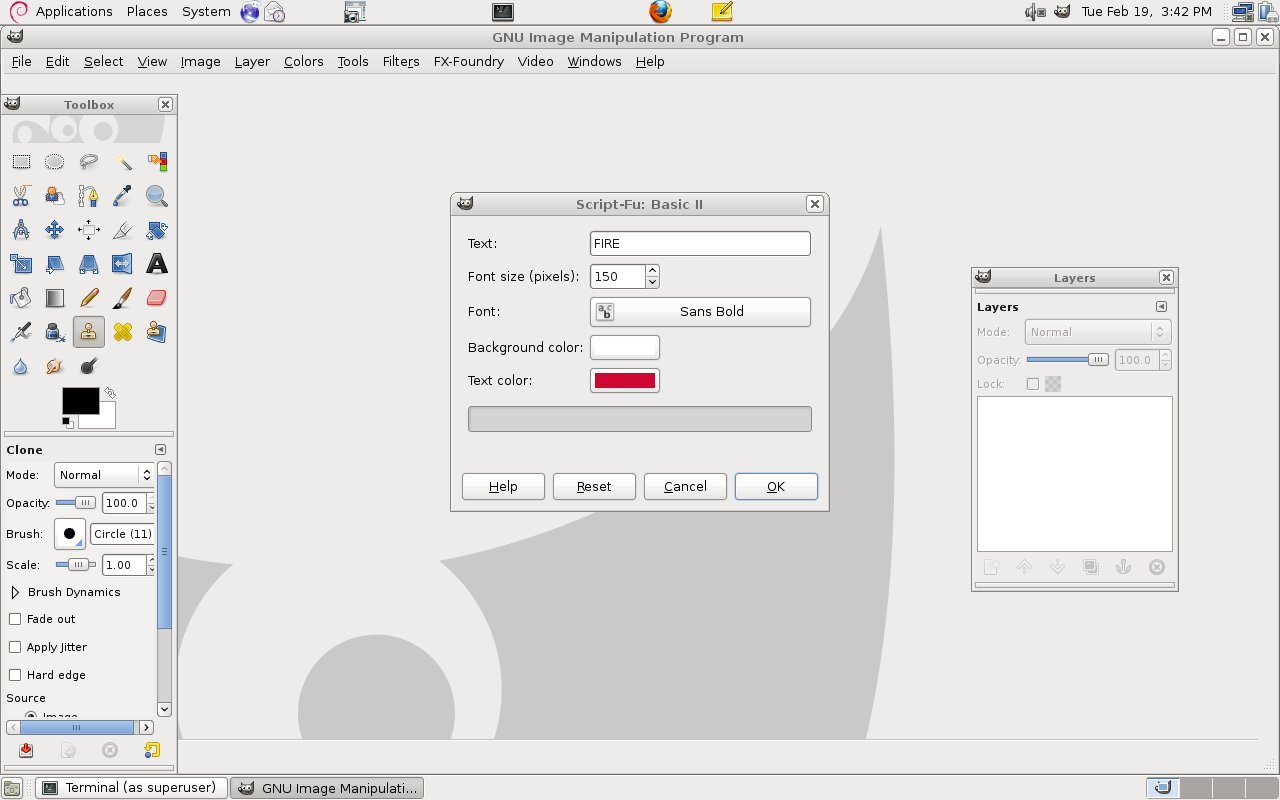Open the Font chooser showing Sans Bold

[699, 311]
